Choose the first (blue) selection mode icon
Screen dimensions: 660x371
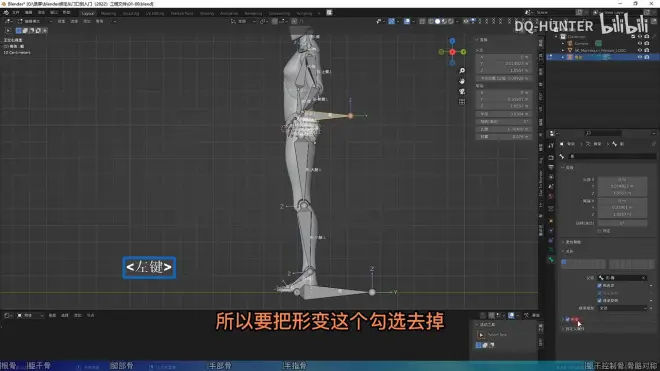[19, 30]
